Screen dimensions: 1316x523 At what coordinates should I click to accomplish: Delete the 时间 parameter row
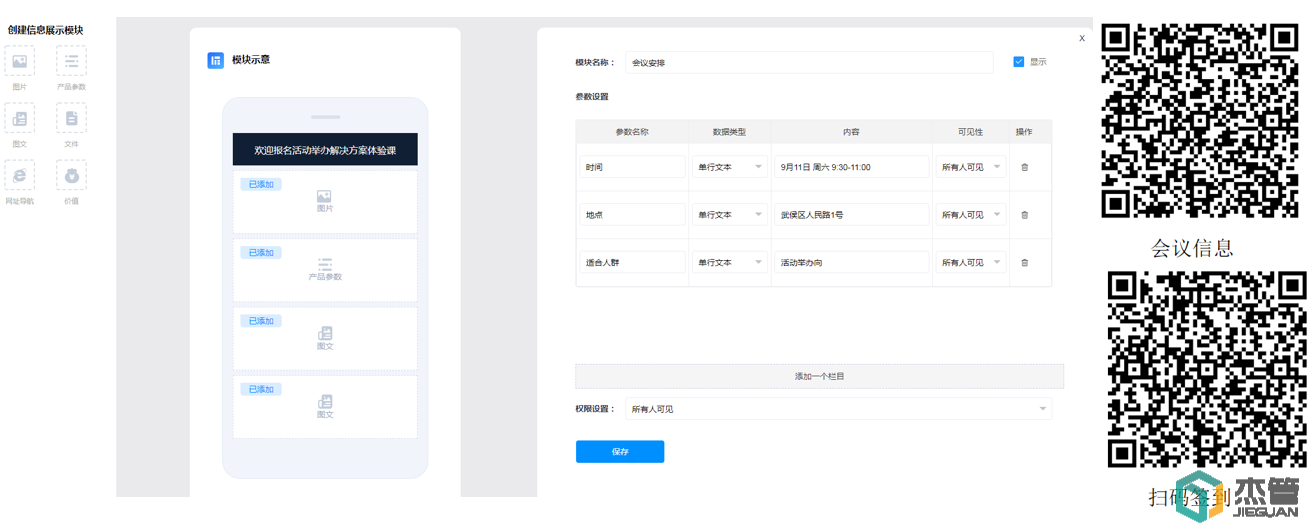tap(1024, 167)
